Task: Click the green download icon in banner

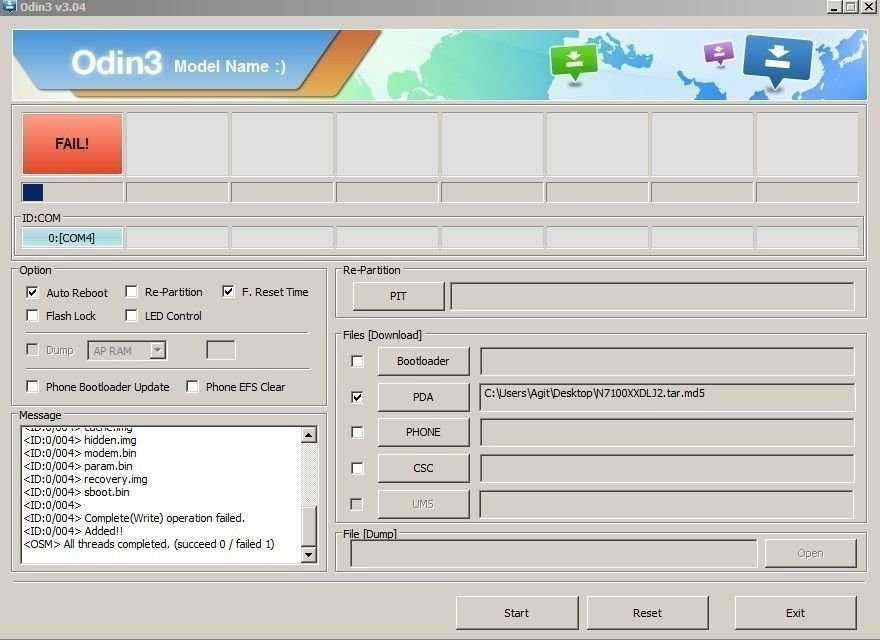Action: tap(574, 62)
